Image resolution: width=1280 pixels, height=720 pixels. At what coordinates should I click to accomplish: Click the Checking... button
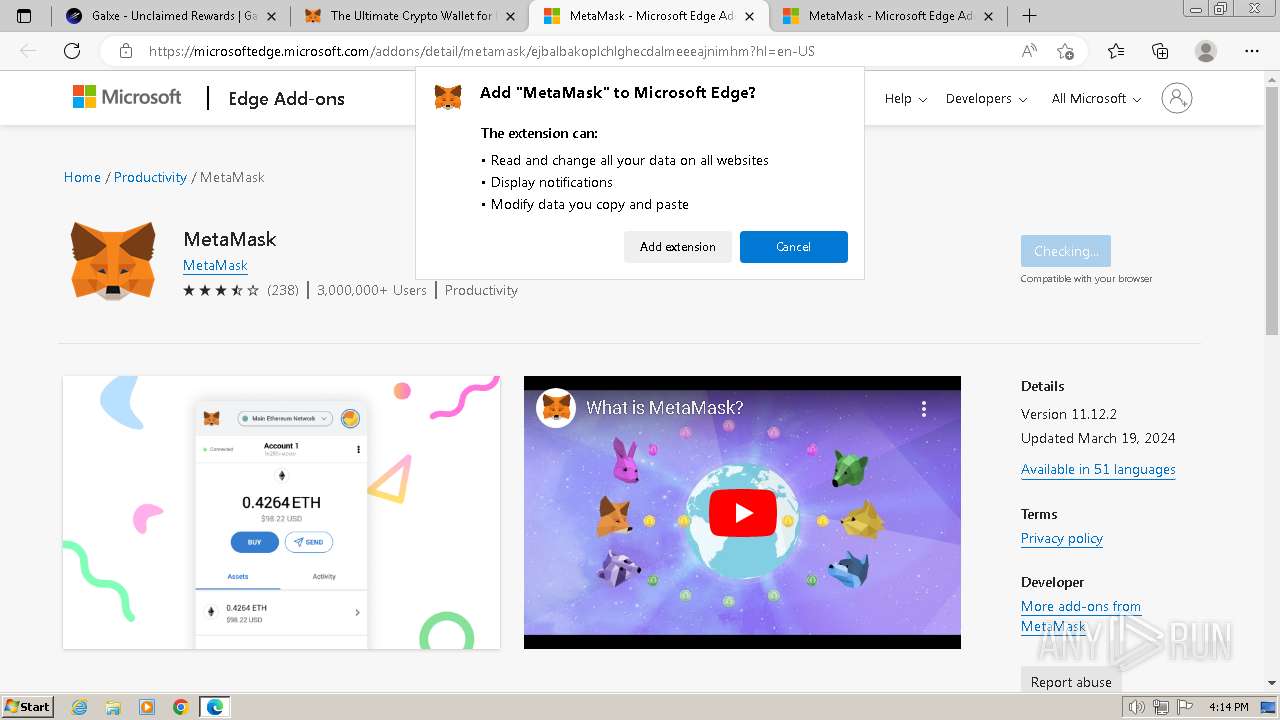pos(1066,251)
